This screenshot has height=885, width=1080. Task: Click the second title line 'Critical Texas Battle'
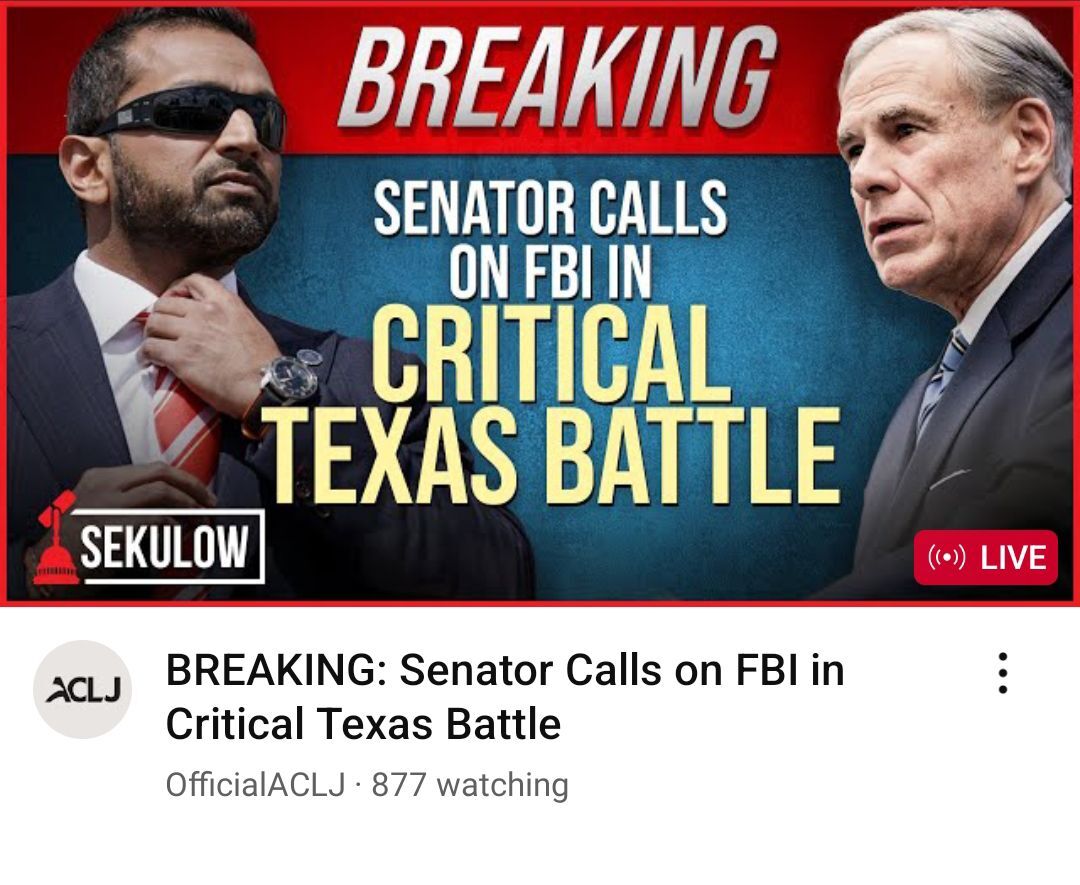[x=363, y=724]
